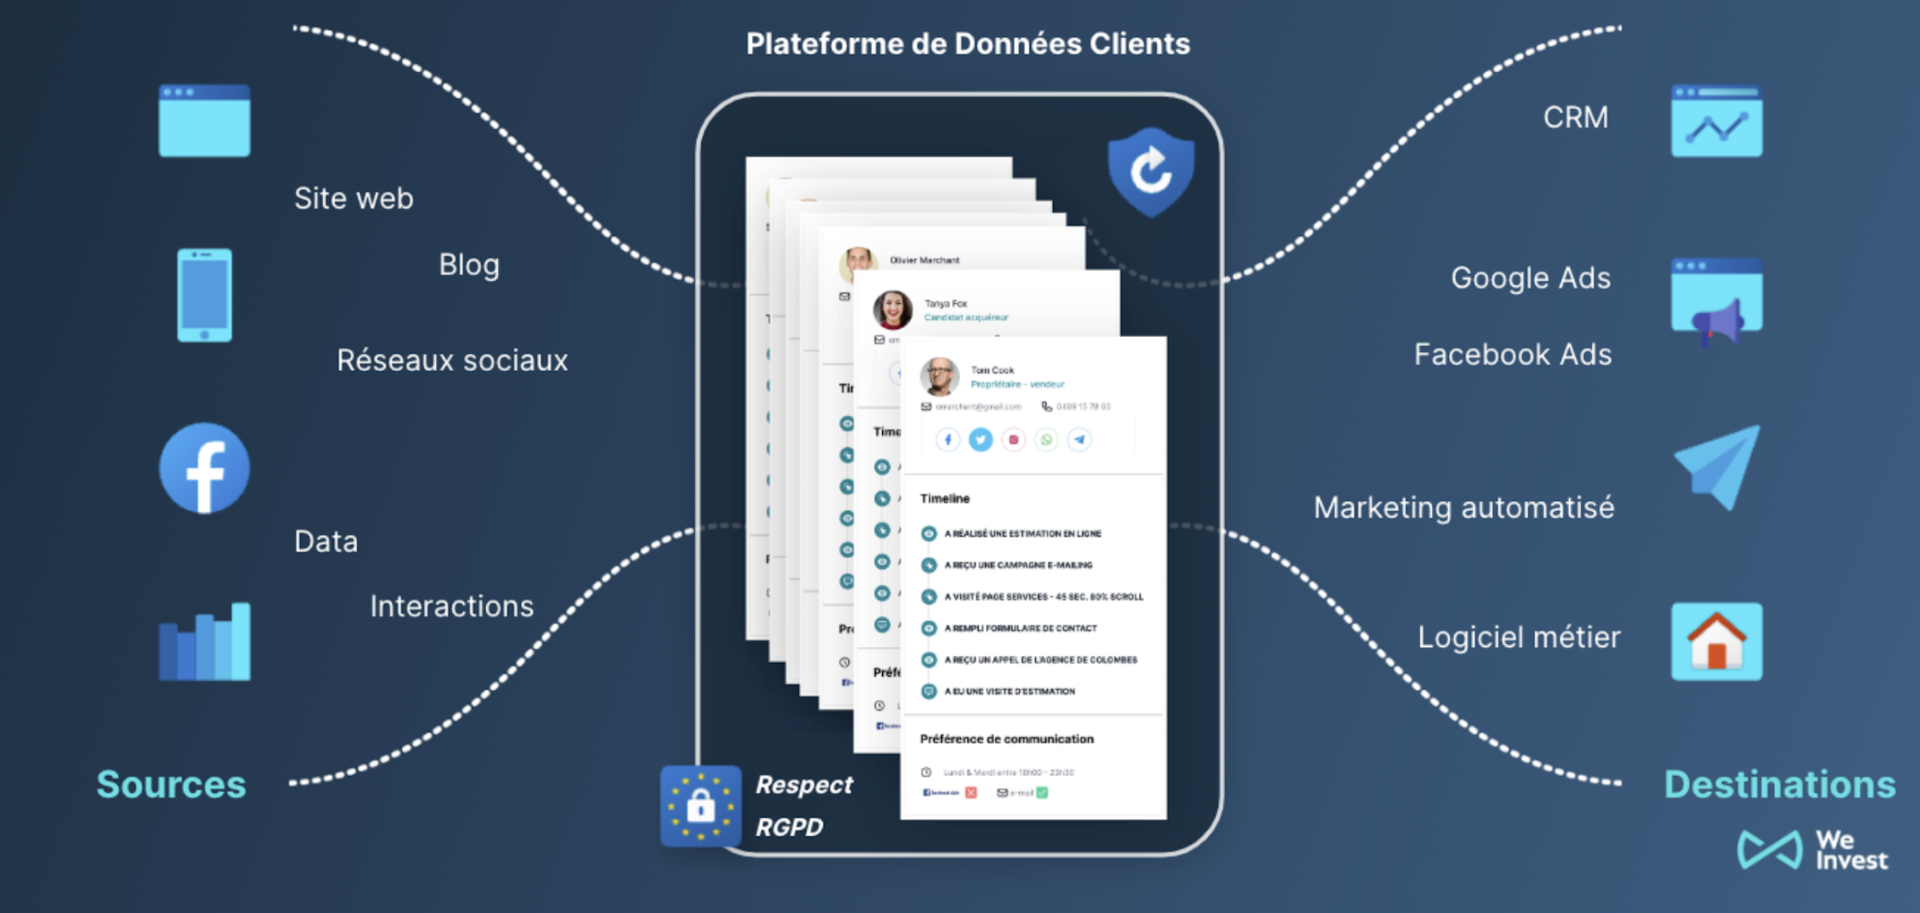The height and width of the screenshot is (913, 1920).
Task: Click the 'Respect RGPD' caption
Action: (x=803, y=806)
